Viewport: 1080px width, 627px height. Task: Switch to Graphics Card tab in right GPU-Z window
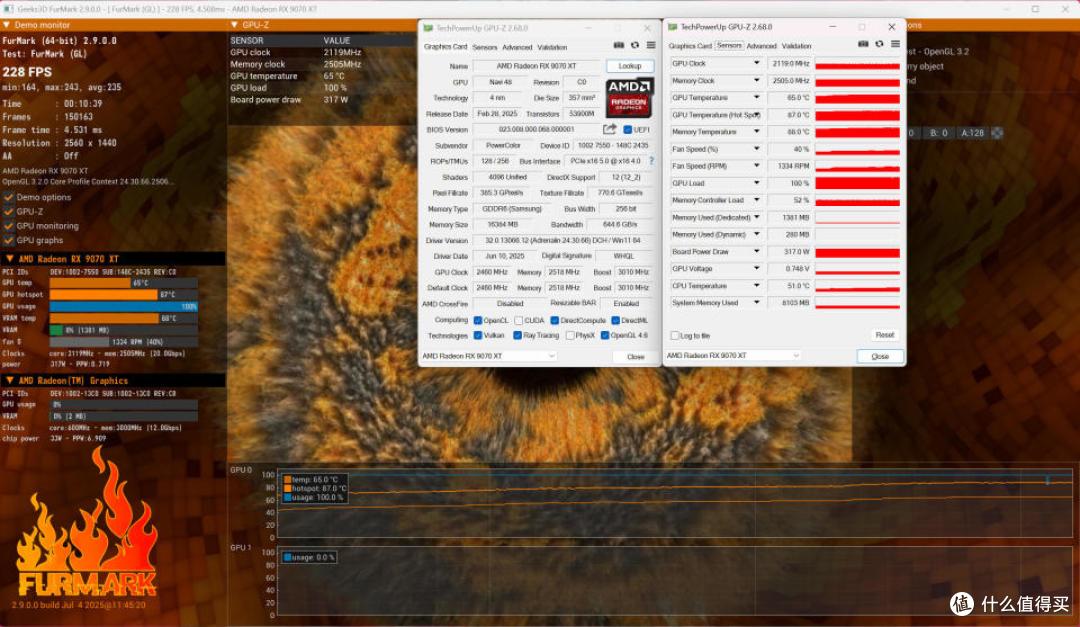689,46
